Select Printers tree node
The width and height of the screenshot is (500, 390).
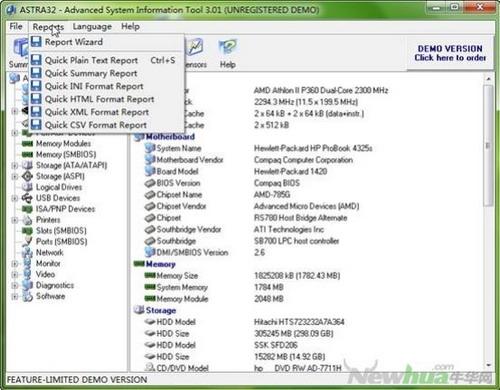tap(48, 220)
